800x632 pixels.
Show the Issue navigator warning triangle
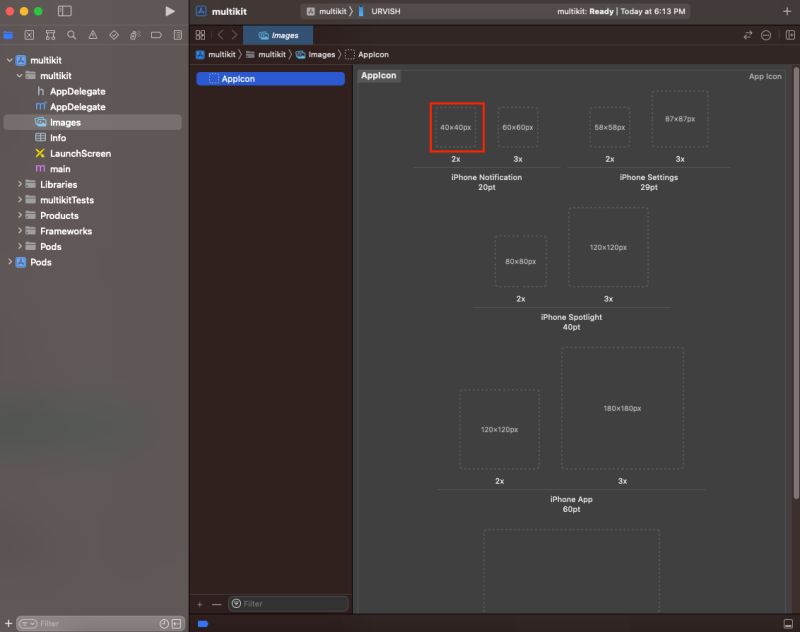pos(92,34)
